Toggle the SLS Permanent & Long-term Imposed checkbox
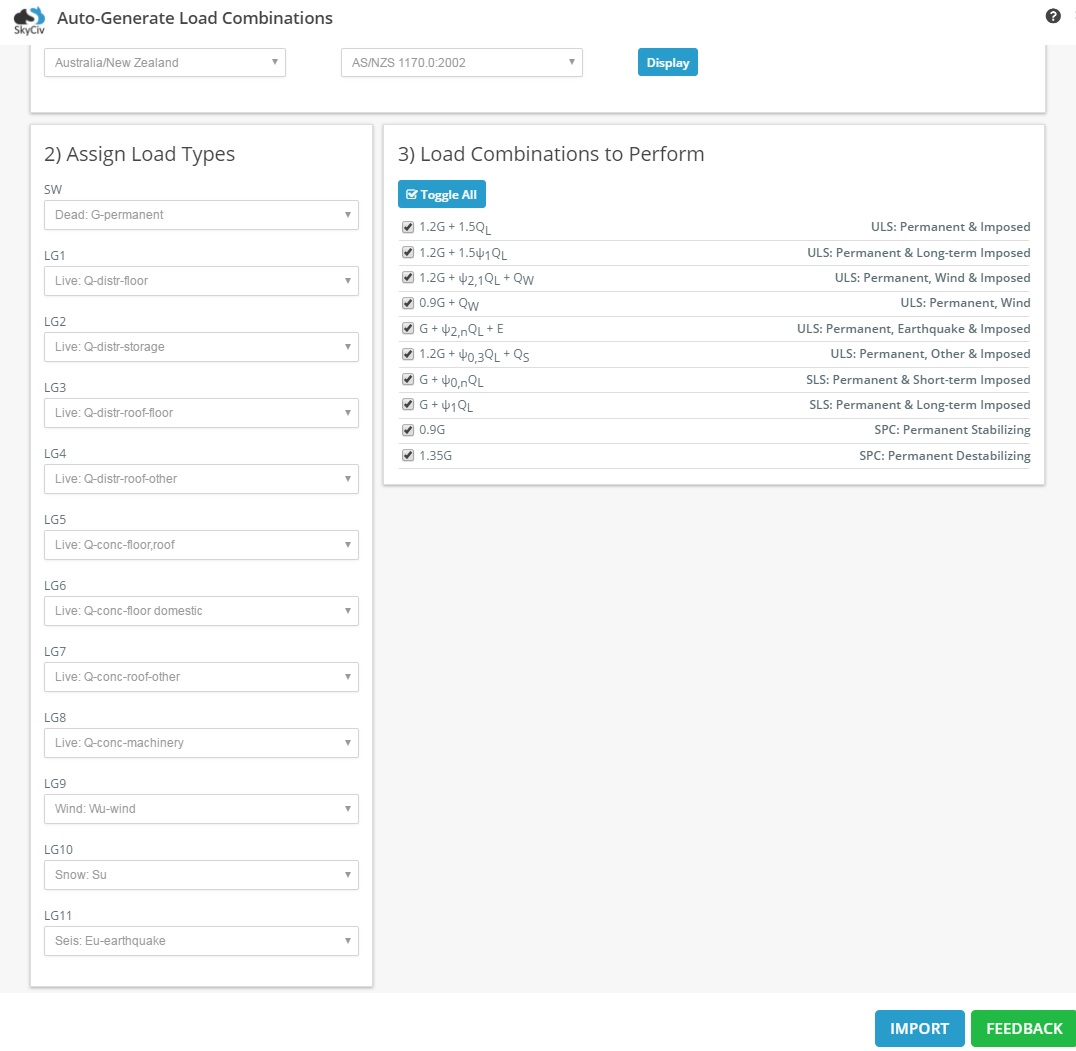Viewport: 1076px width, 1051px height. (x=408, y=405)
